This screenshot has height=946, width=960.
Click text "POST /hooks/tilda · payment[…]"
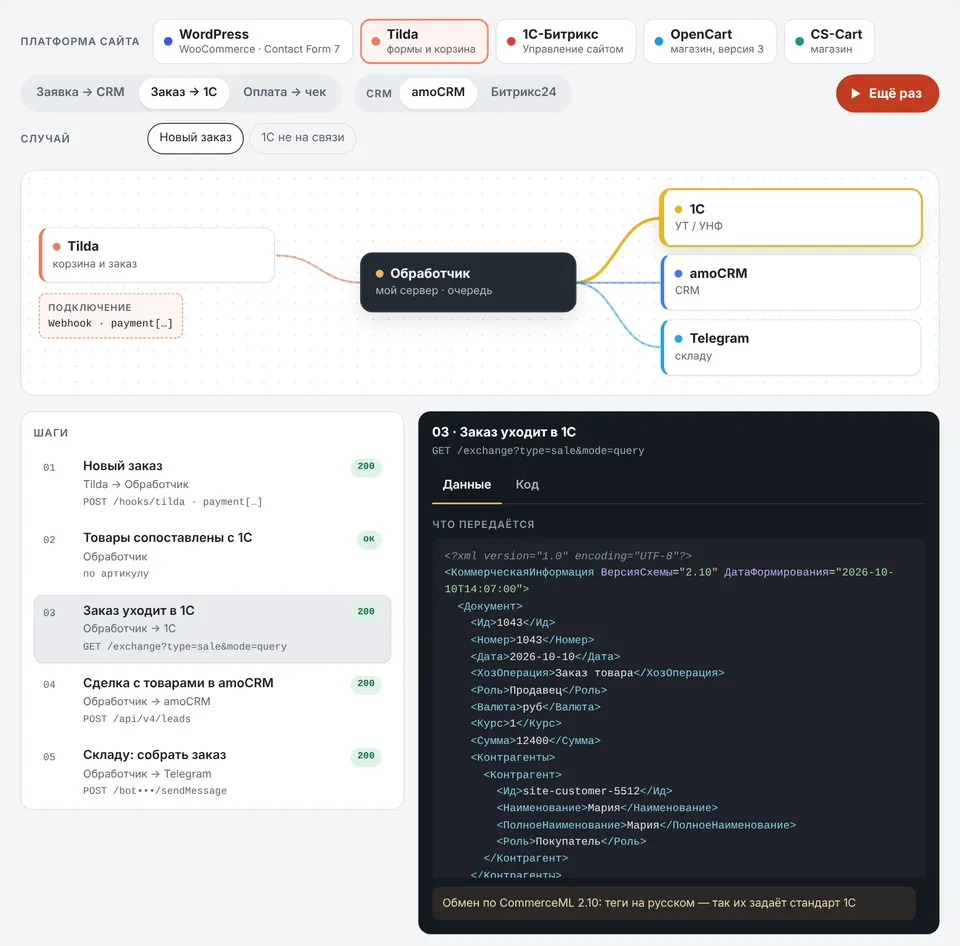tap(173, 502)
